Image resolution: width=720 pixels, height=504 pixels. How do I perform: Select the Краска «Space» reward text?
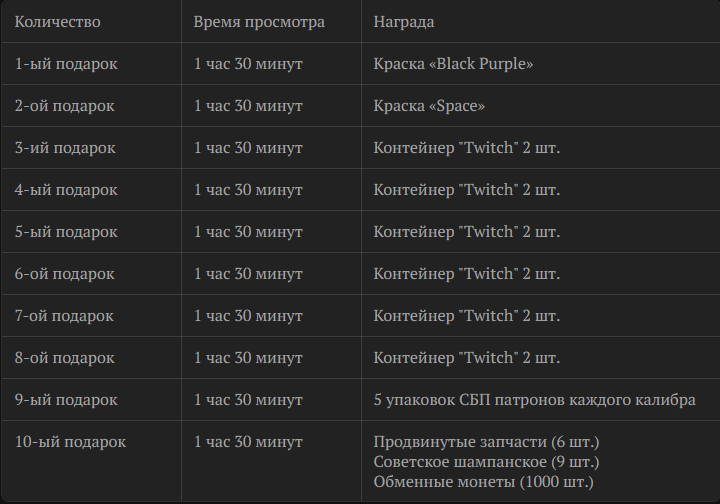pyautogui.click(x=429, y=106)
